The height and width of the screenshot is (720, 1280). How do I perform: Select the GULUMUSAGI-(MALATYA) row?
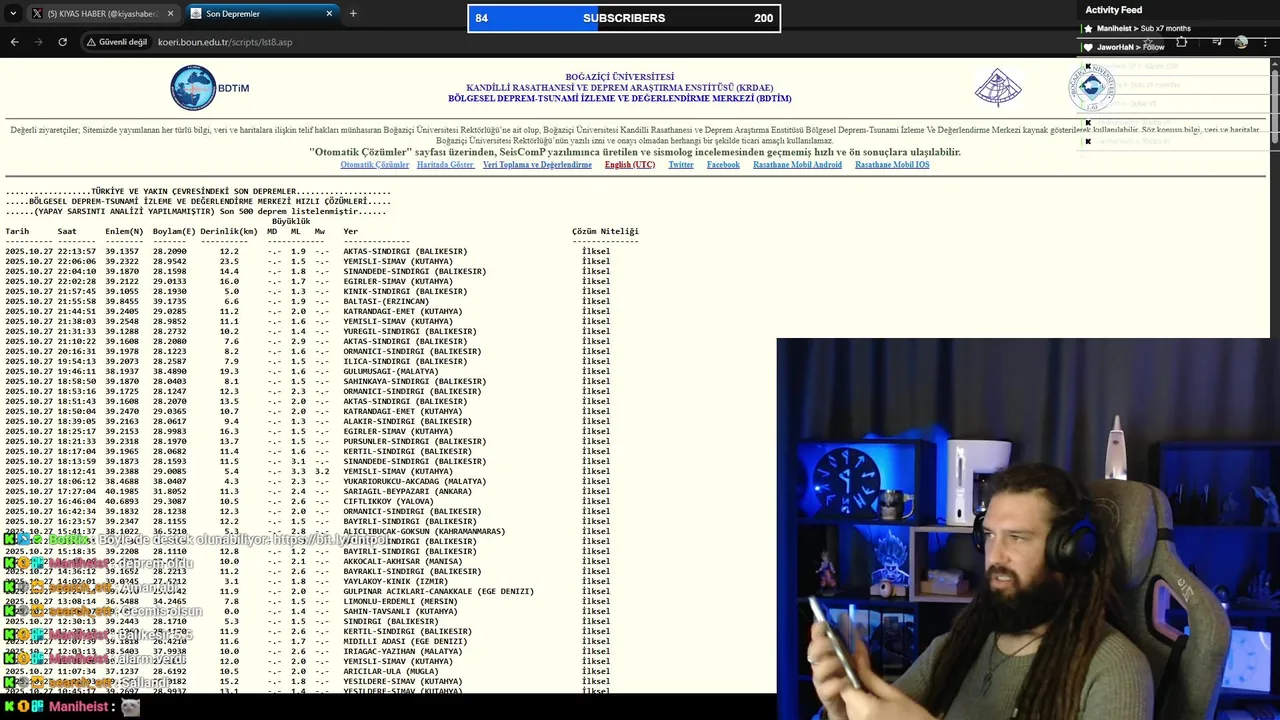tap(307, 371)
